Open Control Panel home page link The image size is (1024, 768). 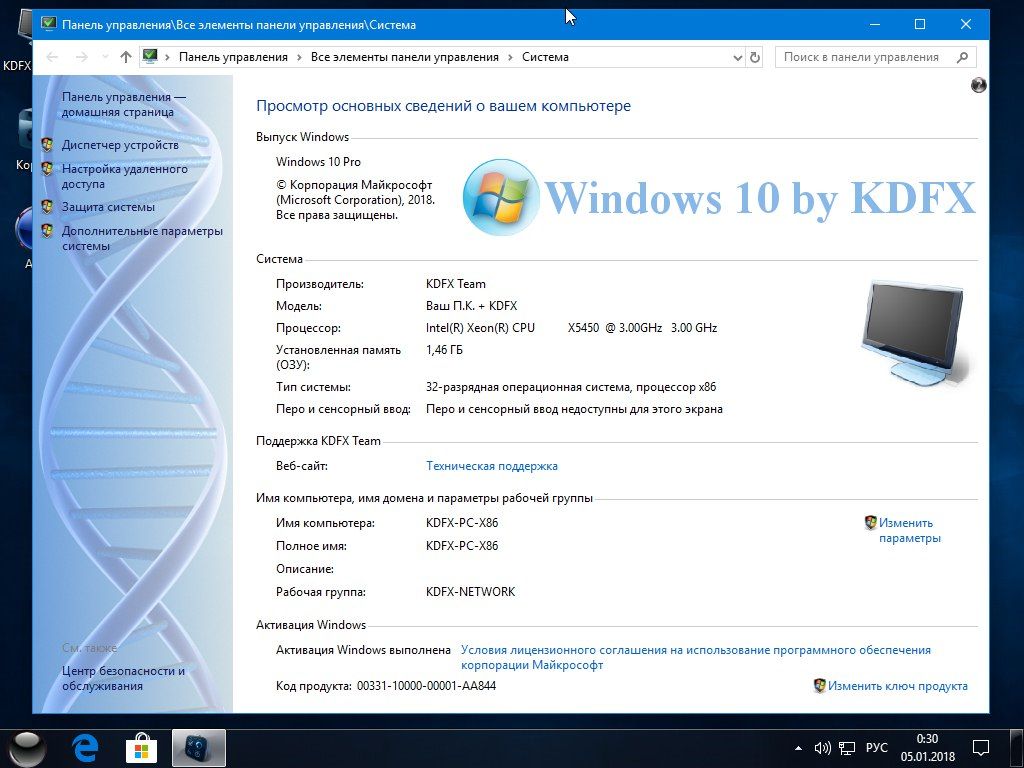[123, 104]
